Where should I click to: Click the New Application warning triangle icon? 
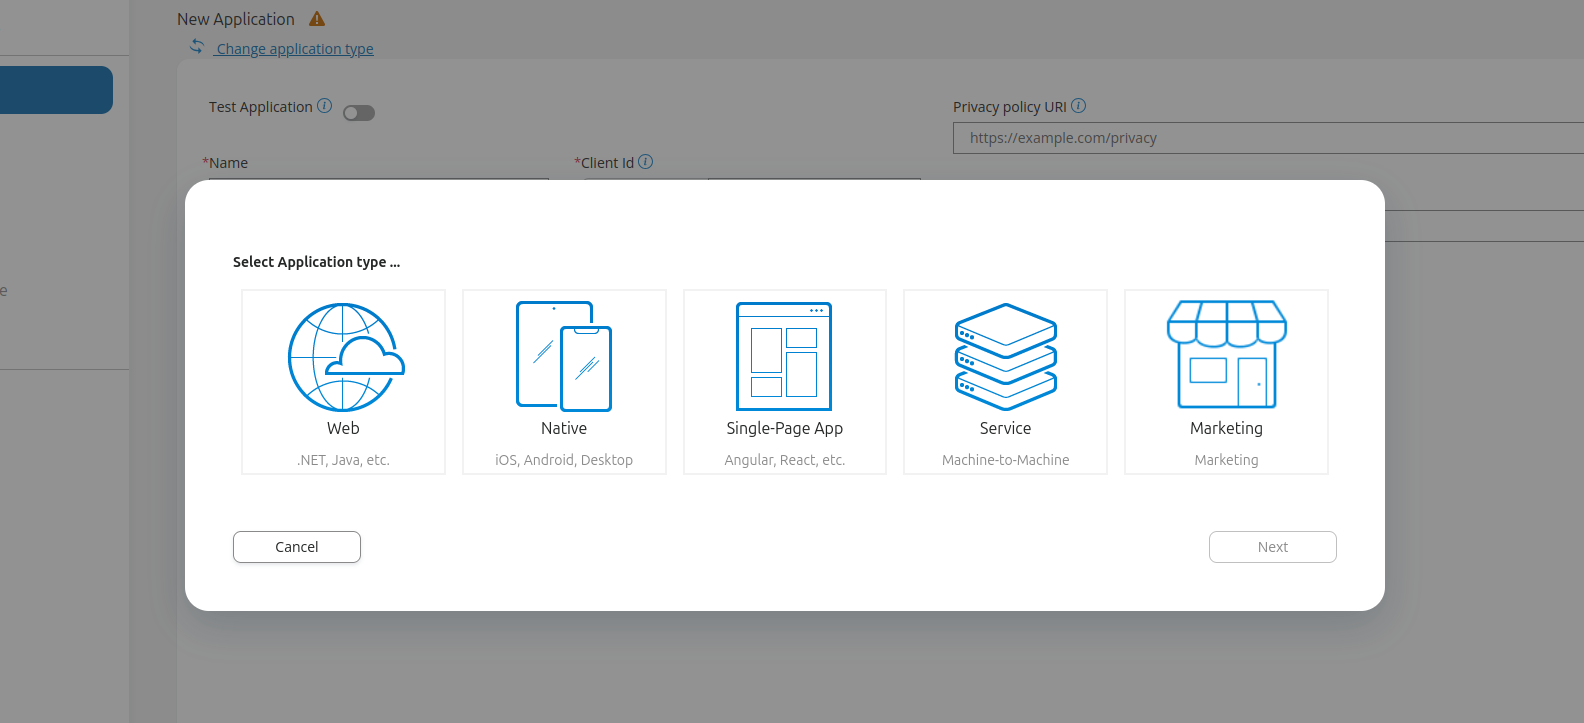(317, 19)
